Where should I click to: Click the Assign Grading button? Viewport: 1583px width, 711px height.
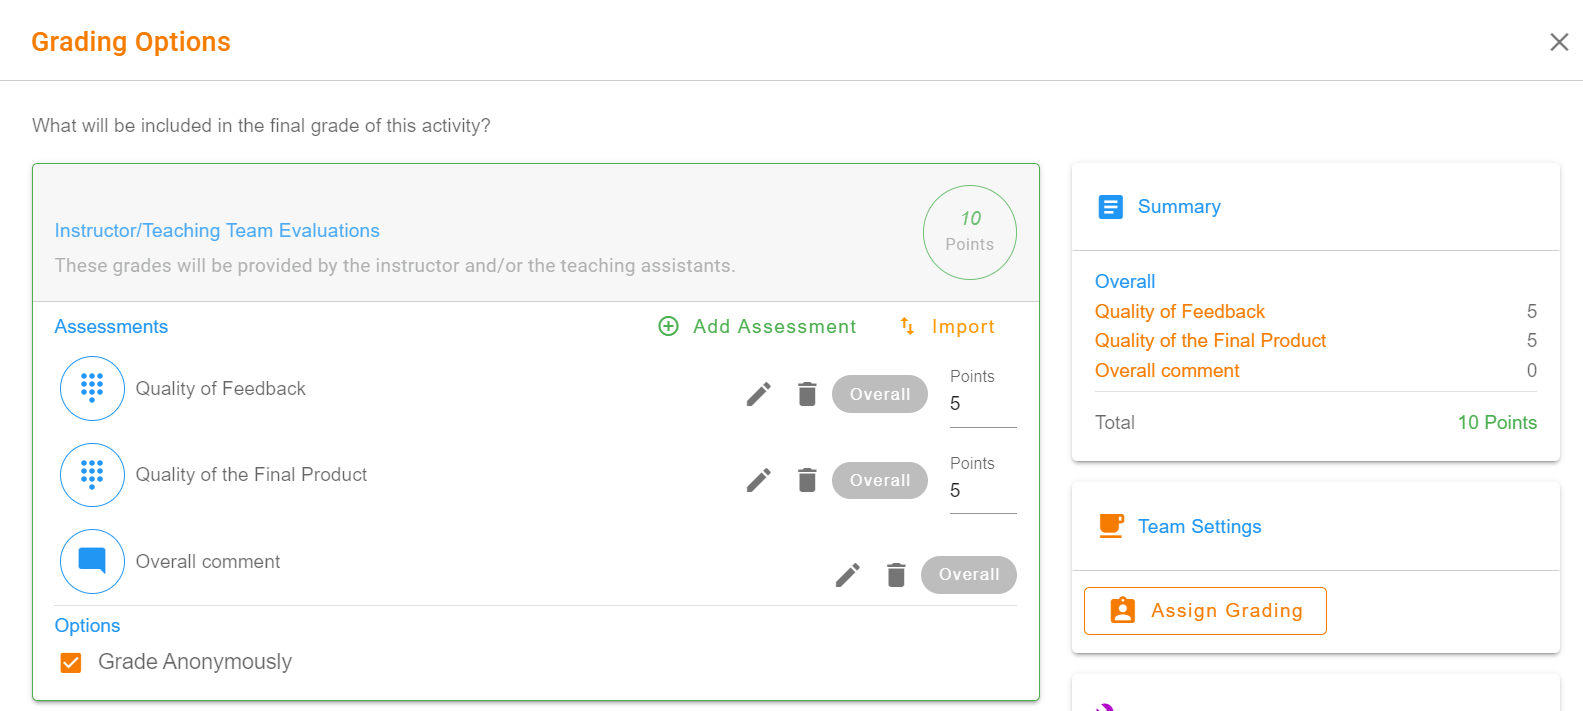tap(1205, 610)
